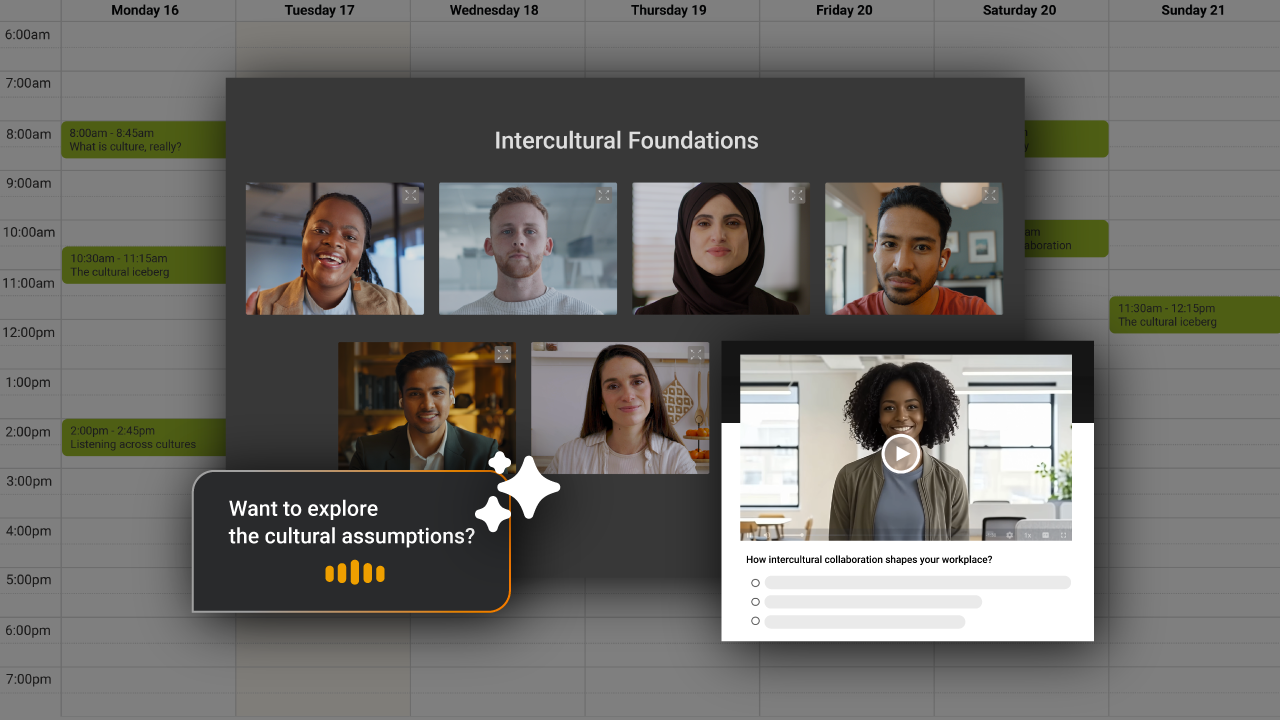The image size is (1280, 720).
Task: Open Monday 10:30am The cultural iceberg event
Action: tap(143, 265)
